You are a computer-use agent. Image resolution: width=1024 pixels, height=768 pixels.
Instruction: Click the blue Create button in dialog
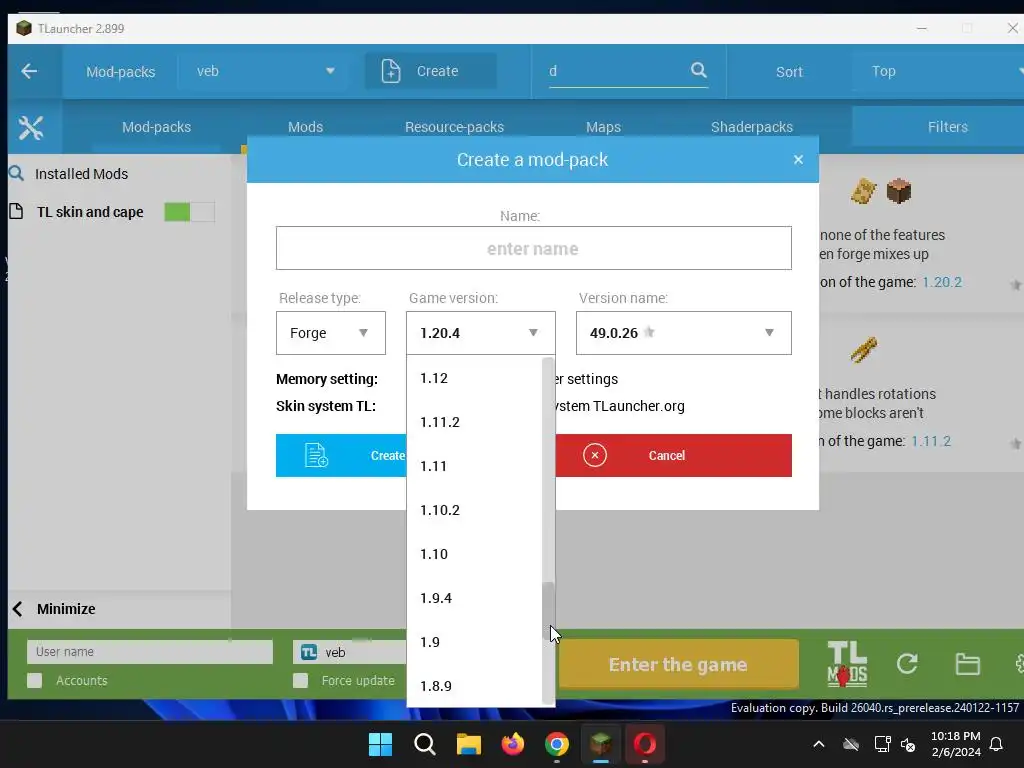click(x=341, y=455)
